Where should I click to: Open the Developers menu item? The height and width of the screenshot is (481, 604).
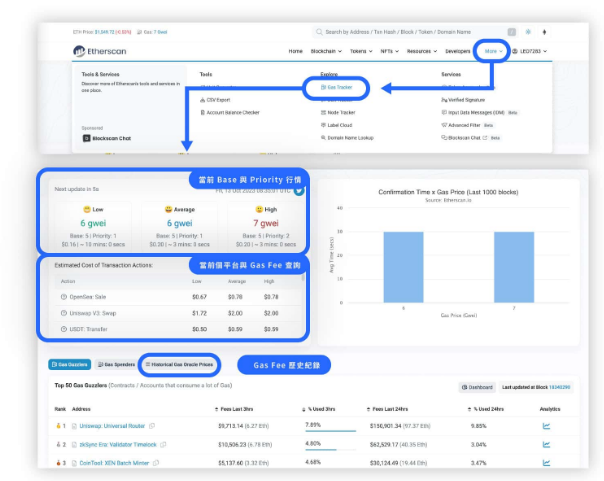458,51
